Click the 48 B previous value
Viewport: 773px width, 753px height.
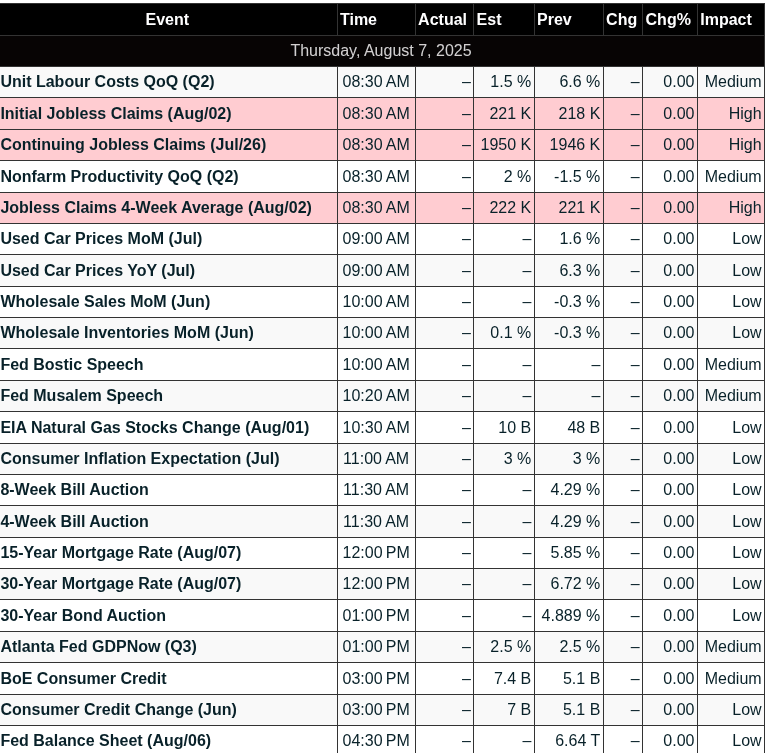584,427
